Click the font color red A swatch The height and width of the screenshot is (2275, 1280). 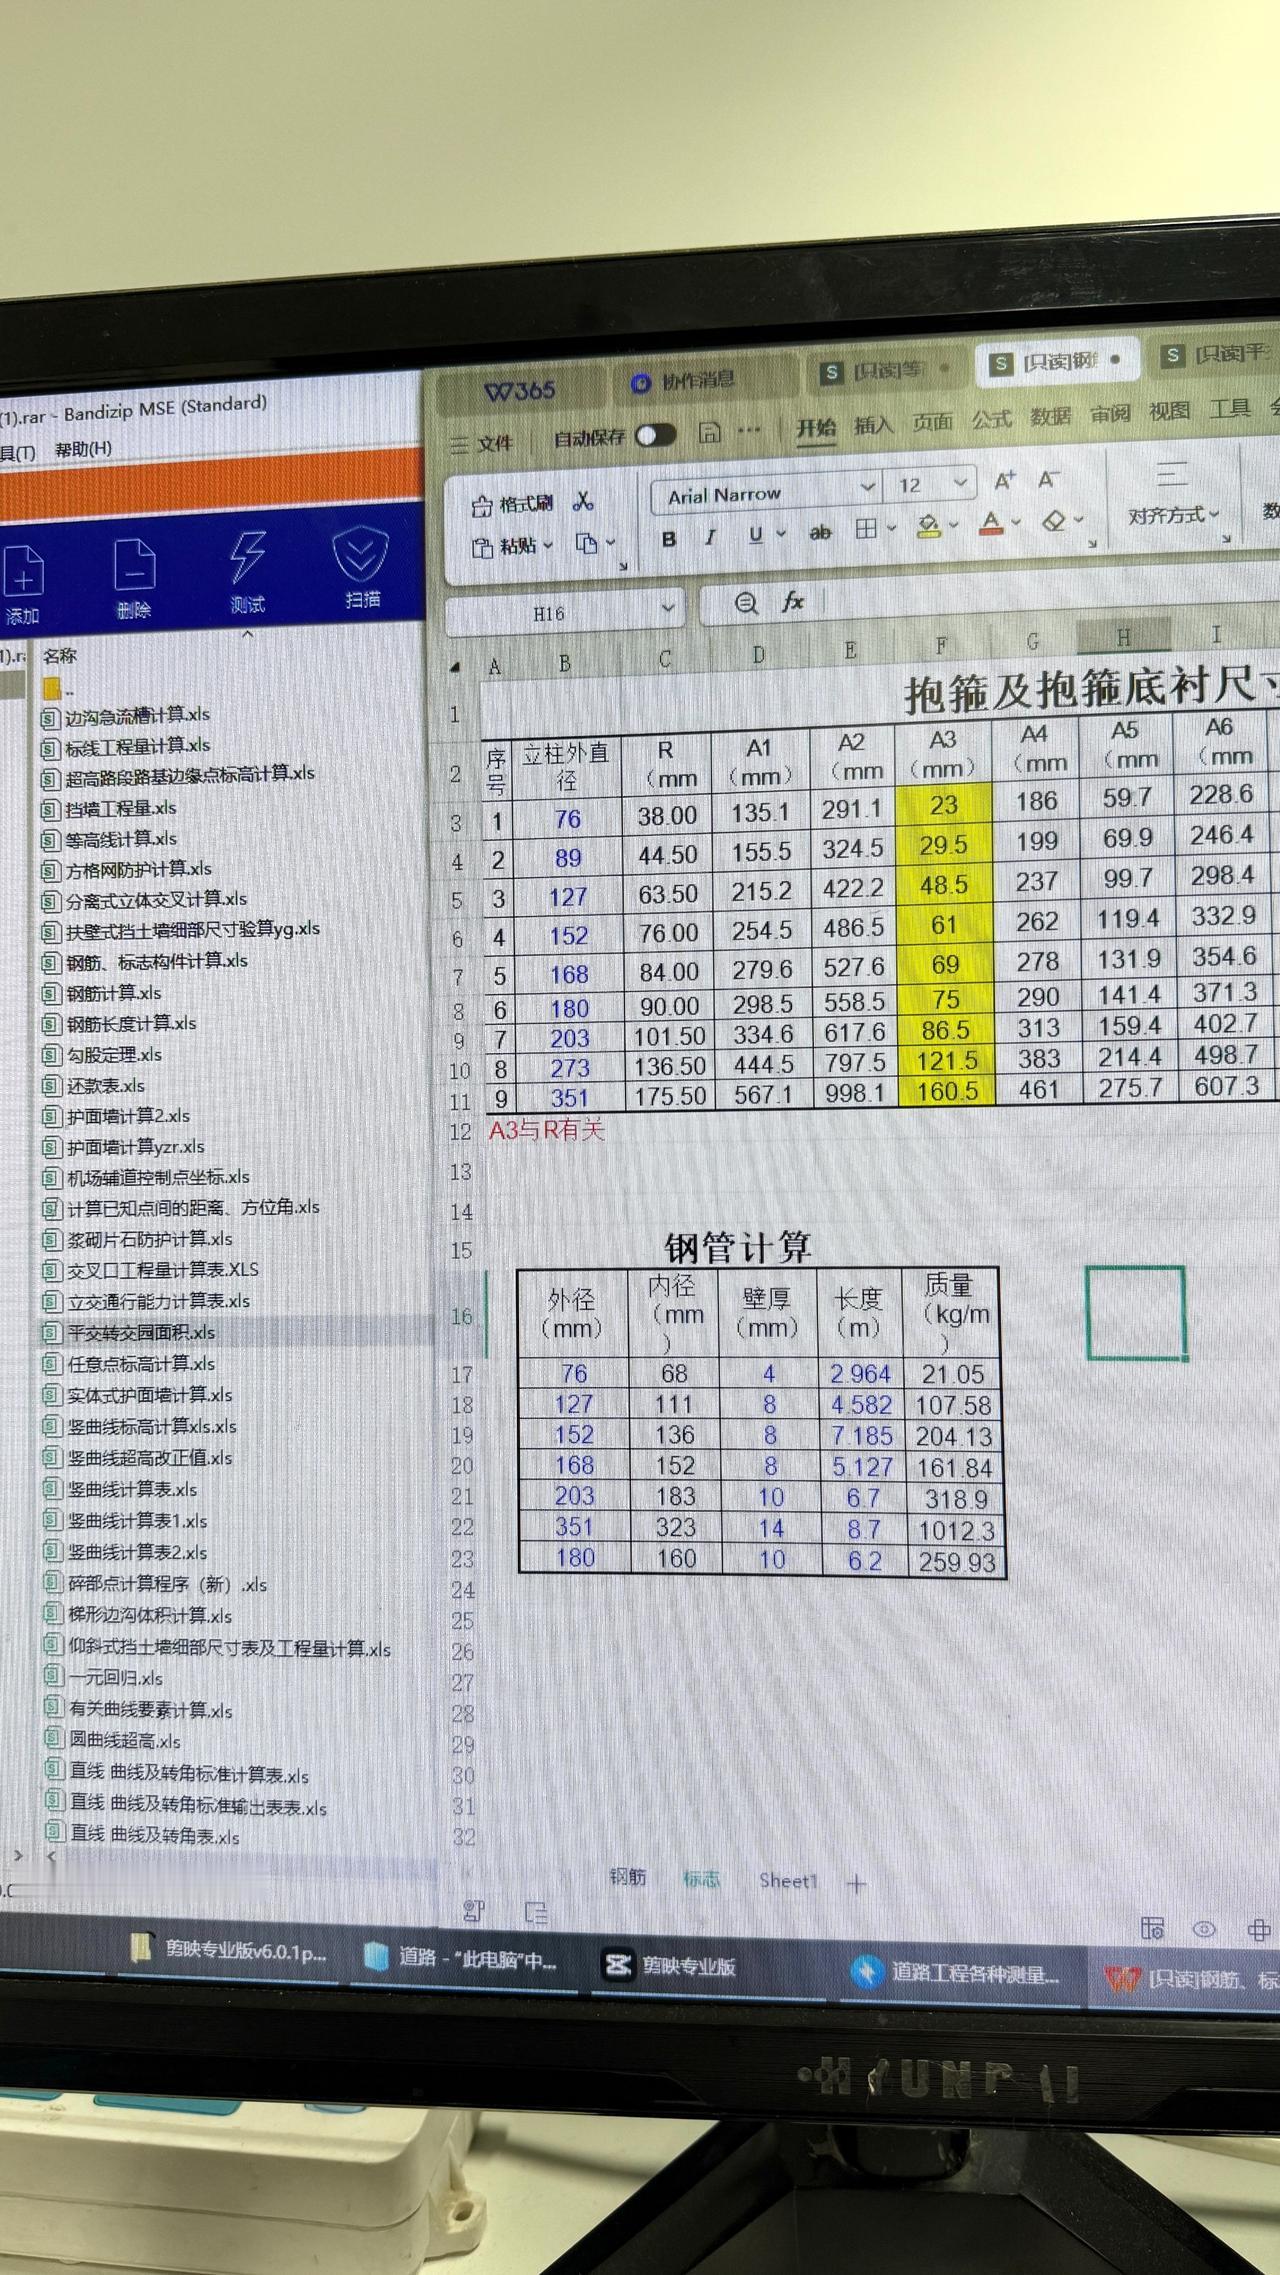(x=991, y=523)
